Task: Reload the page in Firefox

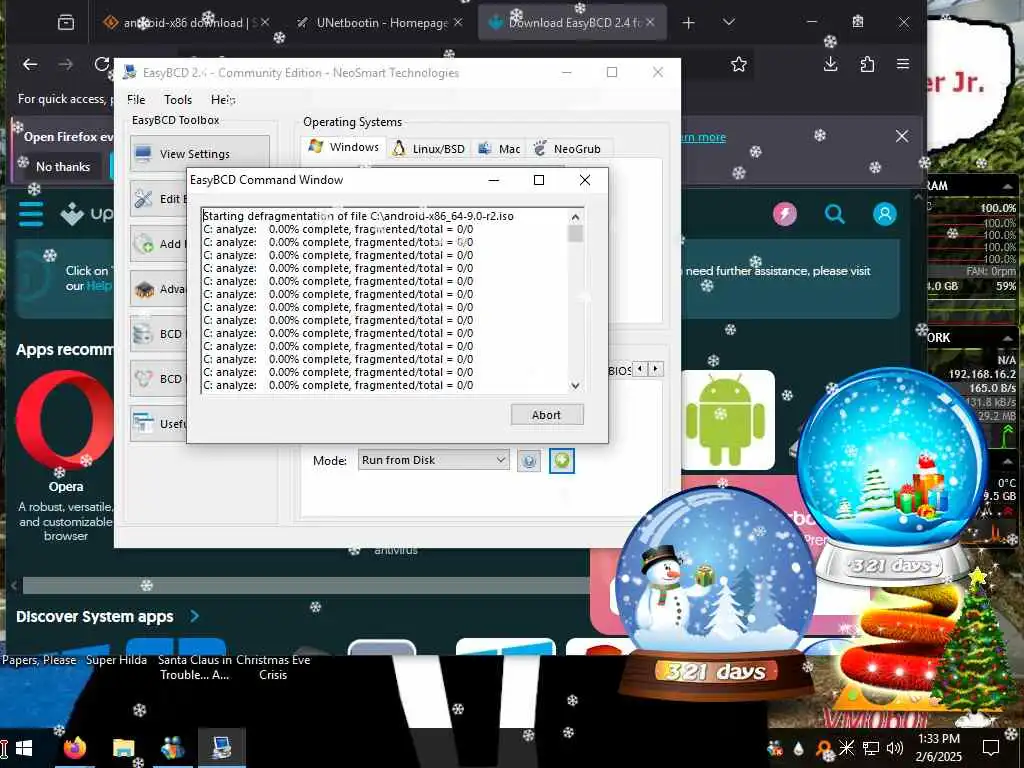Action: (x=102, y=64)
